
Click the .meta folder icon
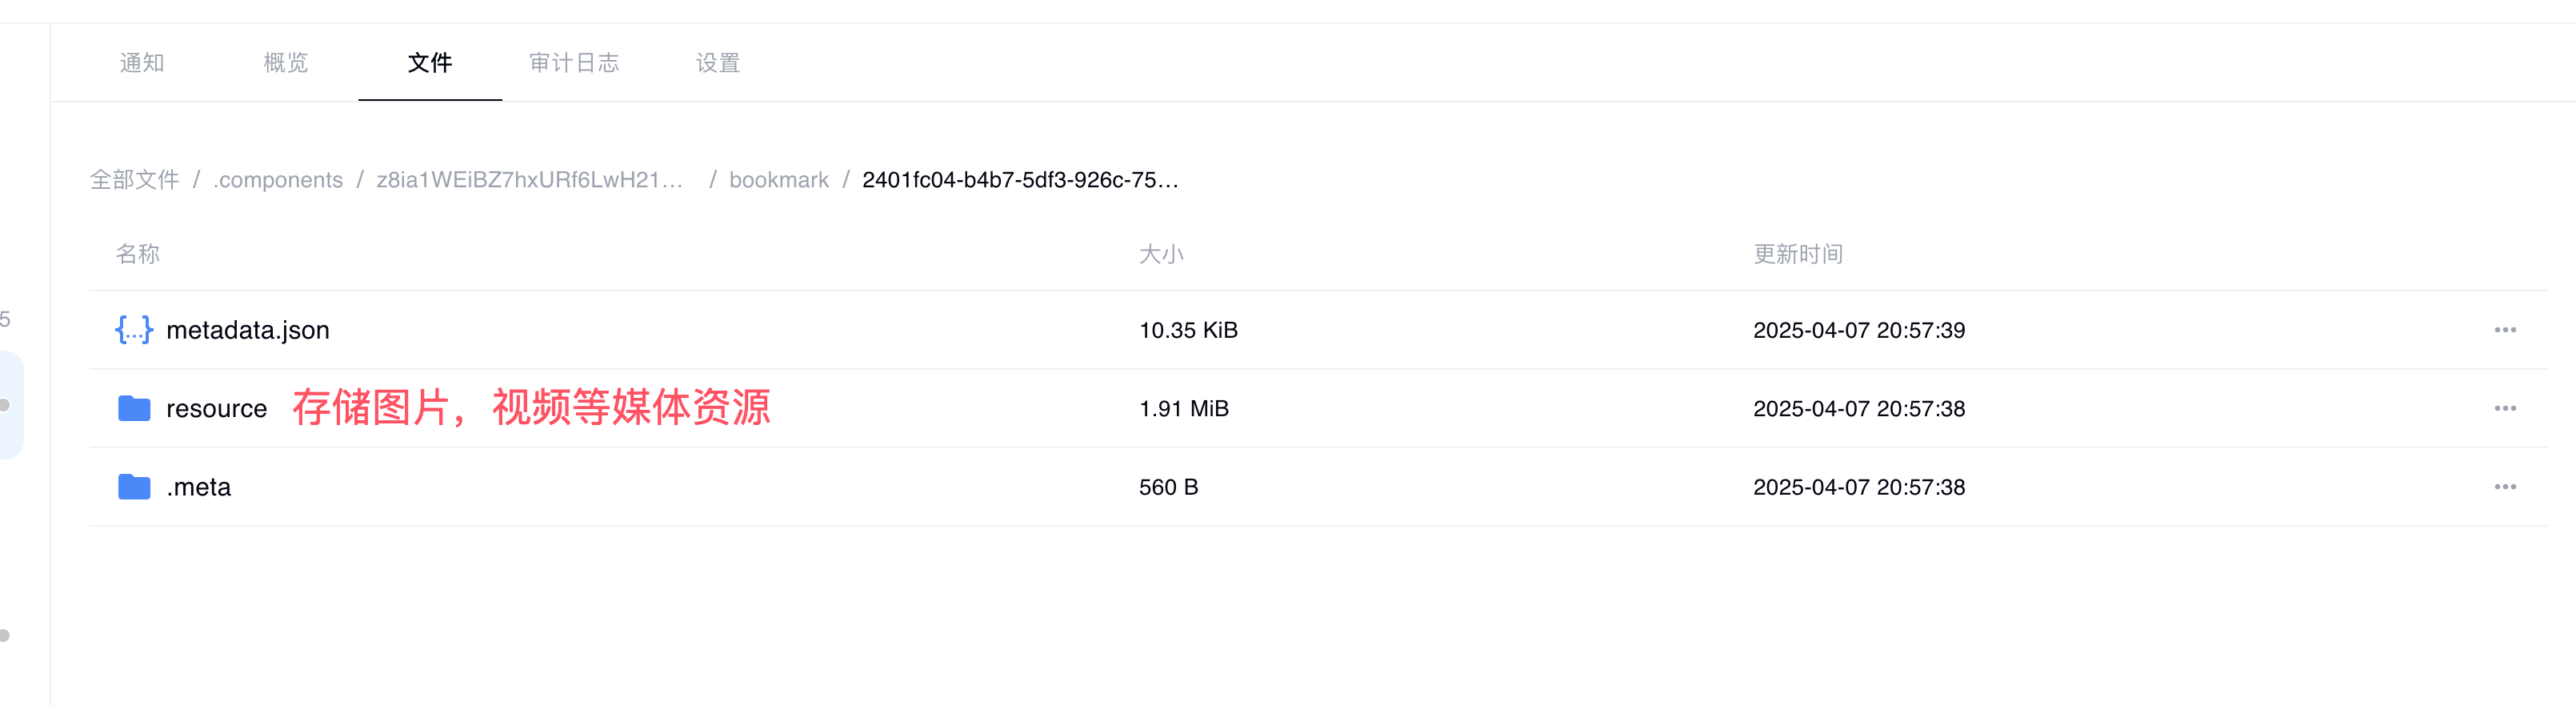coord(134,487)
